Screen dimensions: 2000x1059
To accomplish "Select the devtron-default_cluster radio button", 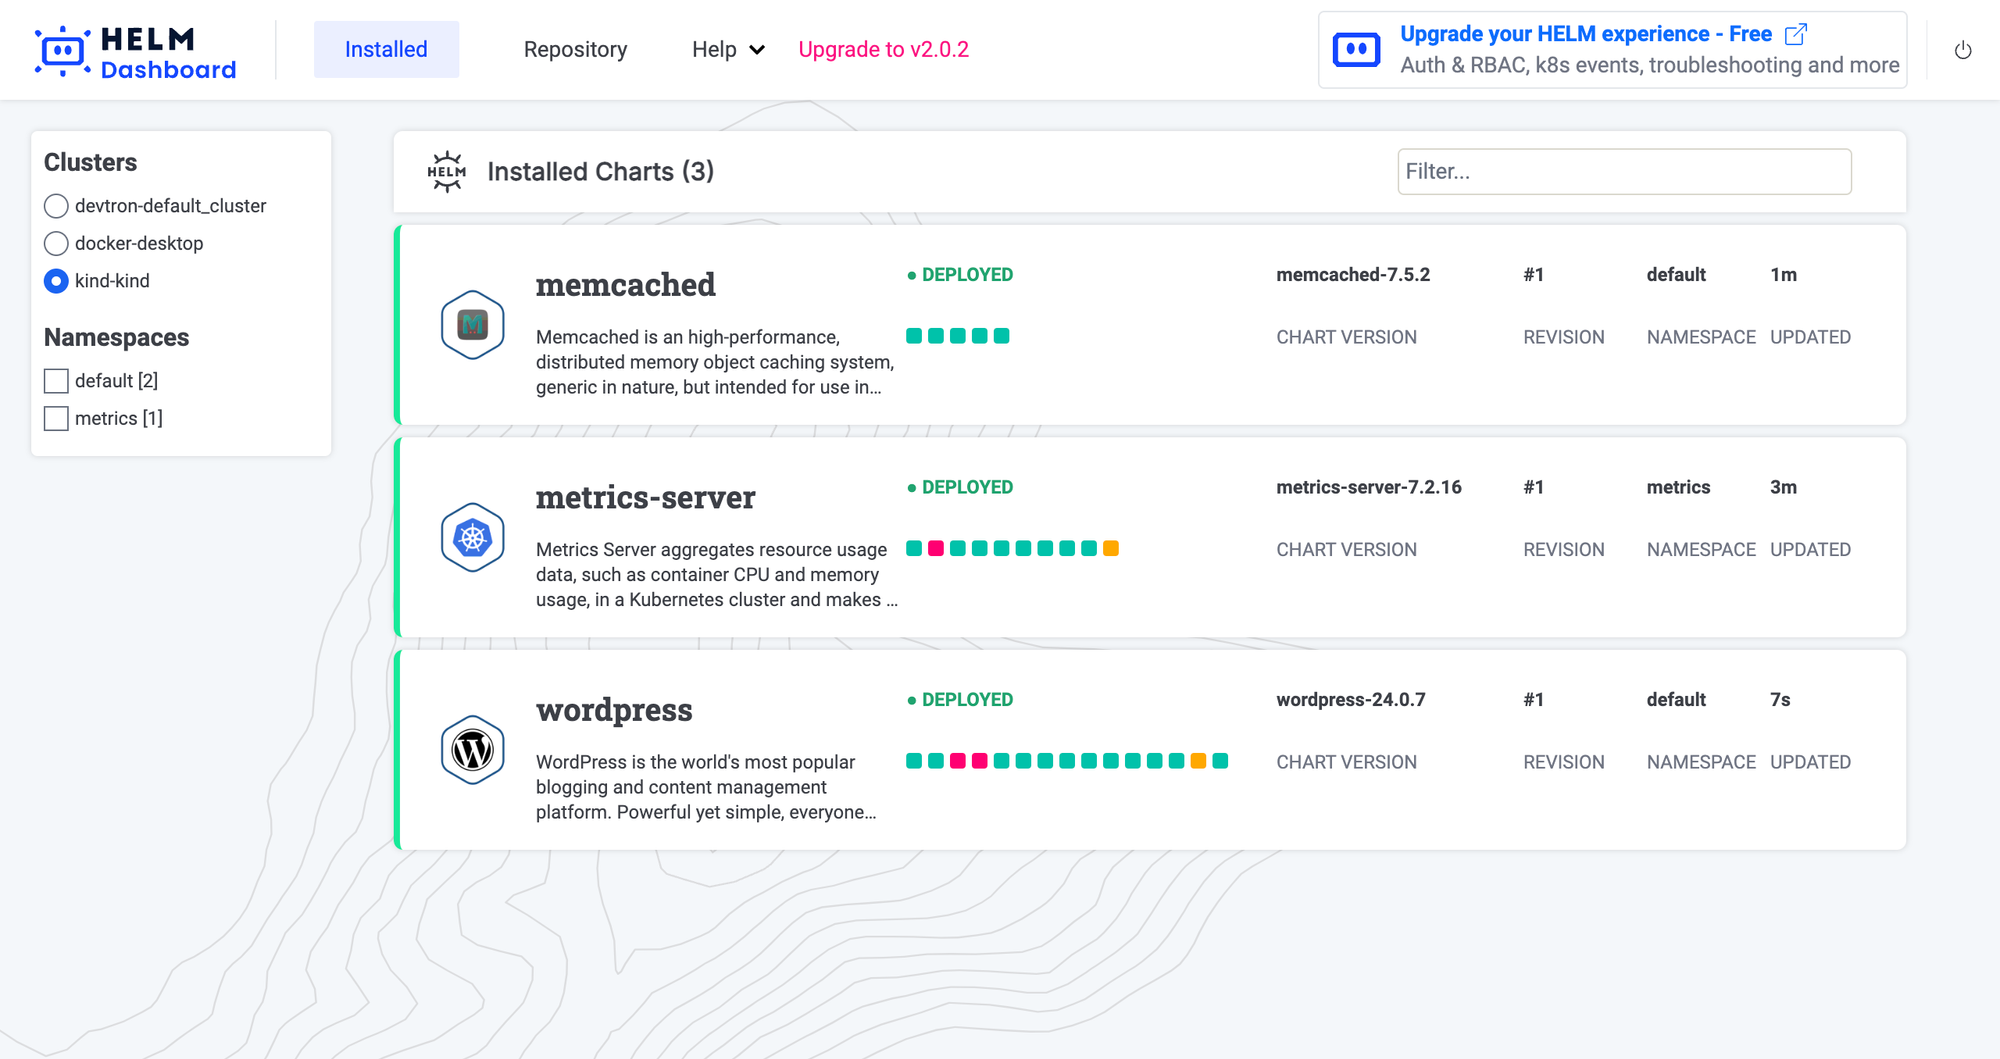I will pyautogui.click(x=56, y=206).
